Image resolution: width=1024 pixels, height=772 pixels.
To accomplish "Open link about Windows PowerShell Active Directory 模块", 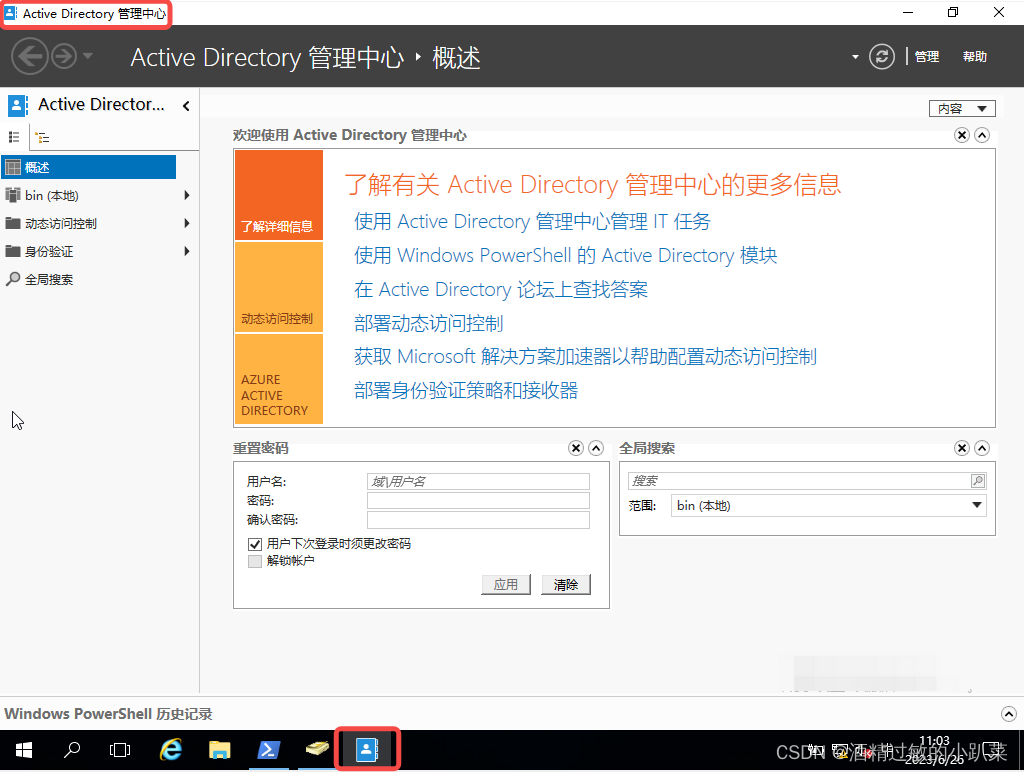I will (x=566, y=255).
